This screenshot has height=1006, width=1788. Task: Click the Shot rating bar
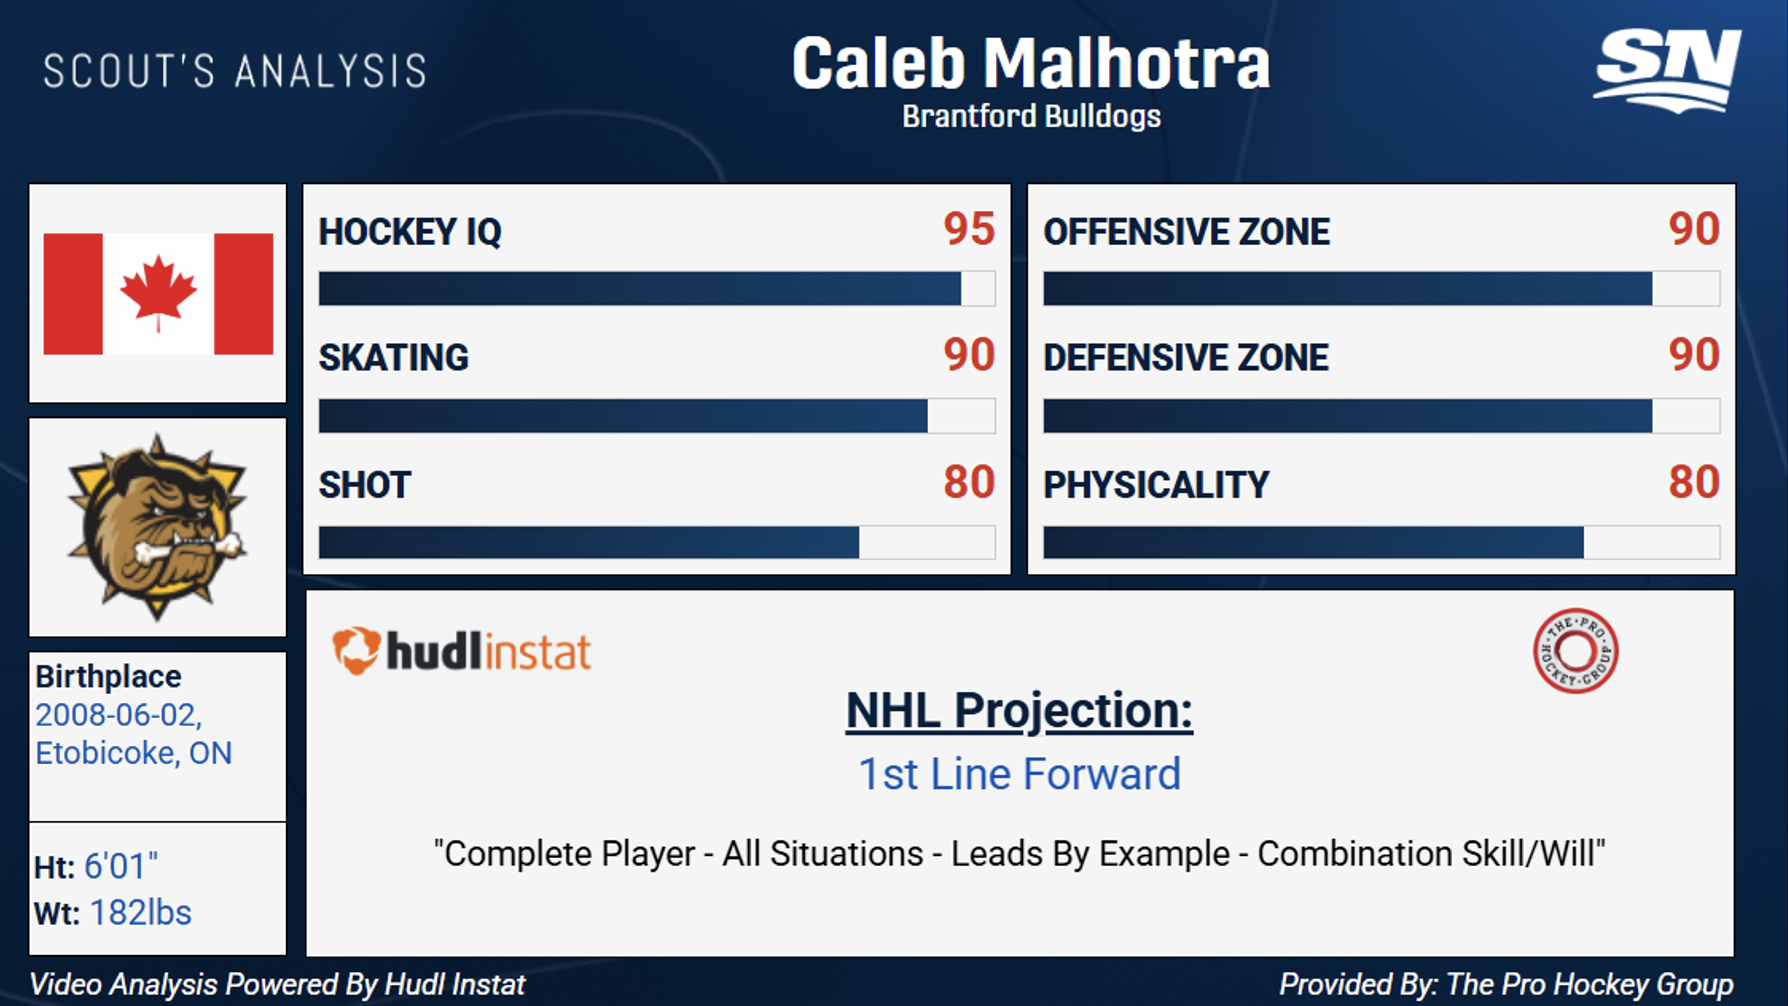pyautogui.click(x=656, y=543)
